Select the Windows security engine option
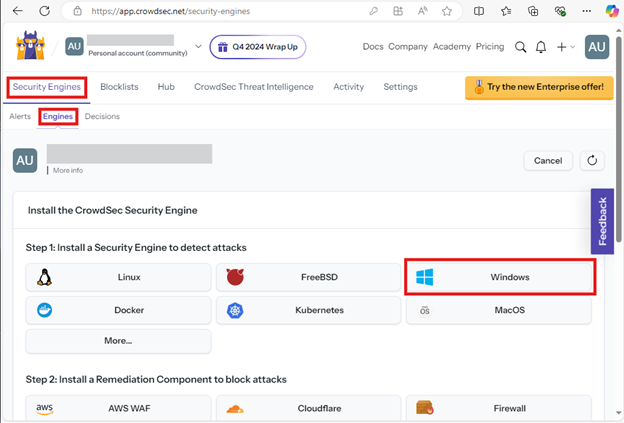The height and width of the screenshot is (423, 624). coord(500,277)
